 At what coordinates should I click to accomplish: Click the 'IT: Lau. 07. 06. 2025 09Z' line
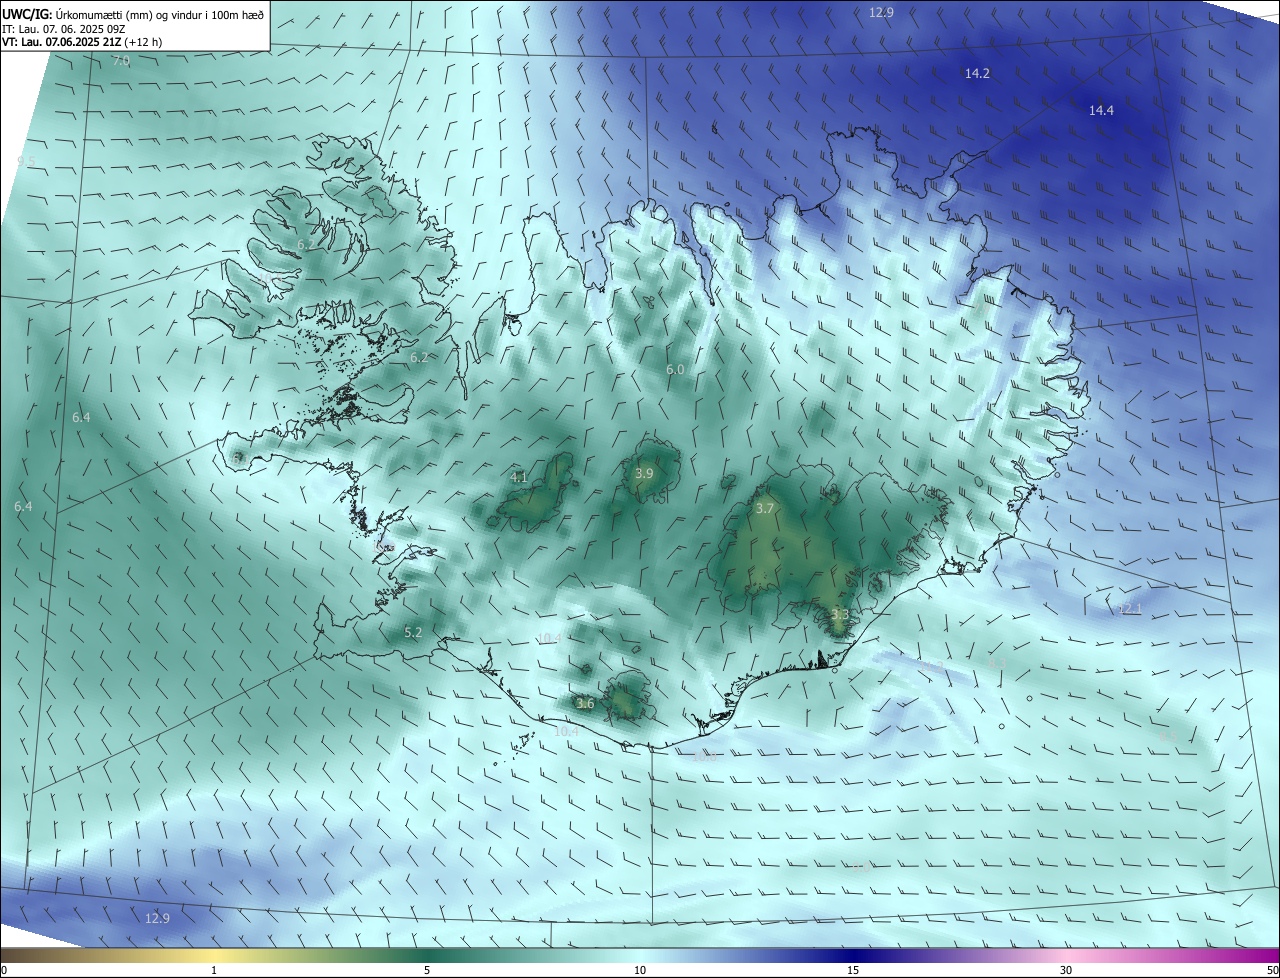point(63,29)
